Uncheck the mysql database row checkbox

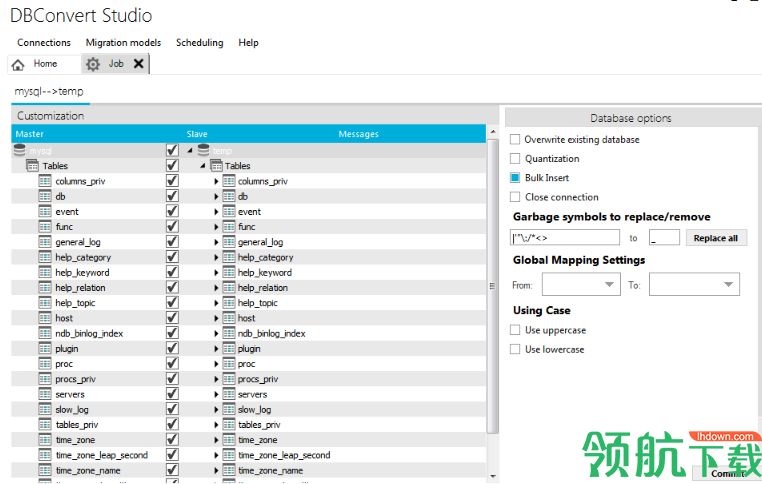click(172, 150)
